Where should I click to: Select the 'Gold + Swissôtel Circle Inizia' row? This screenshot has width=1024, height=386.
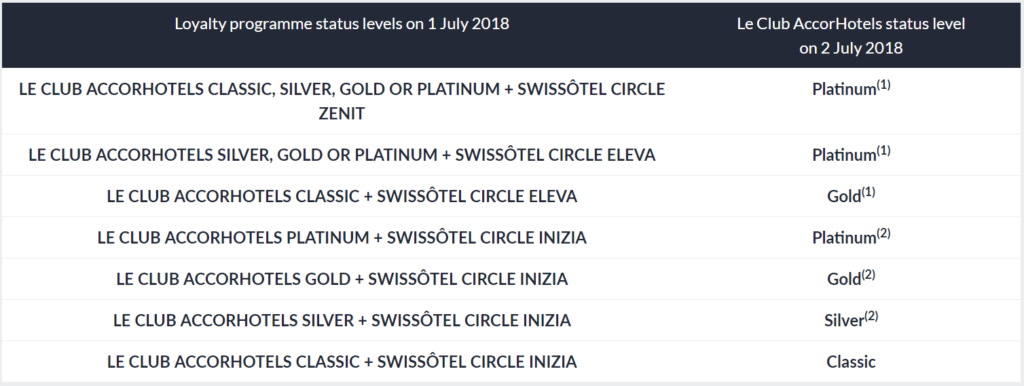click(342, 279)
